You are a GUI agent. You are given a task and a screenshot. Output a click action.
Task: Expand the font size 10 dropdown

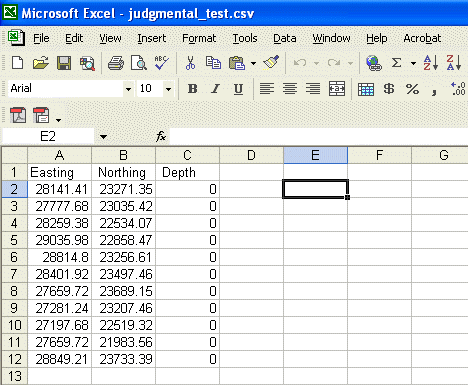tap(168, 89)
